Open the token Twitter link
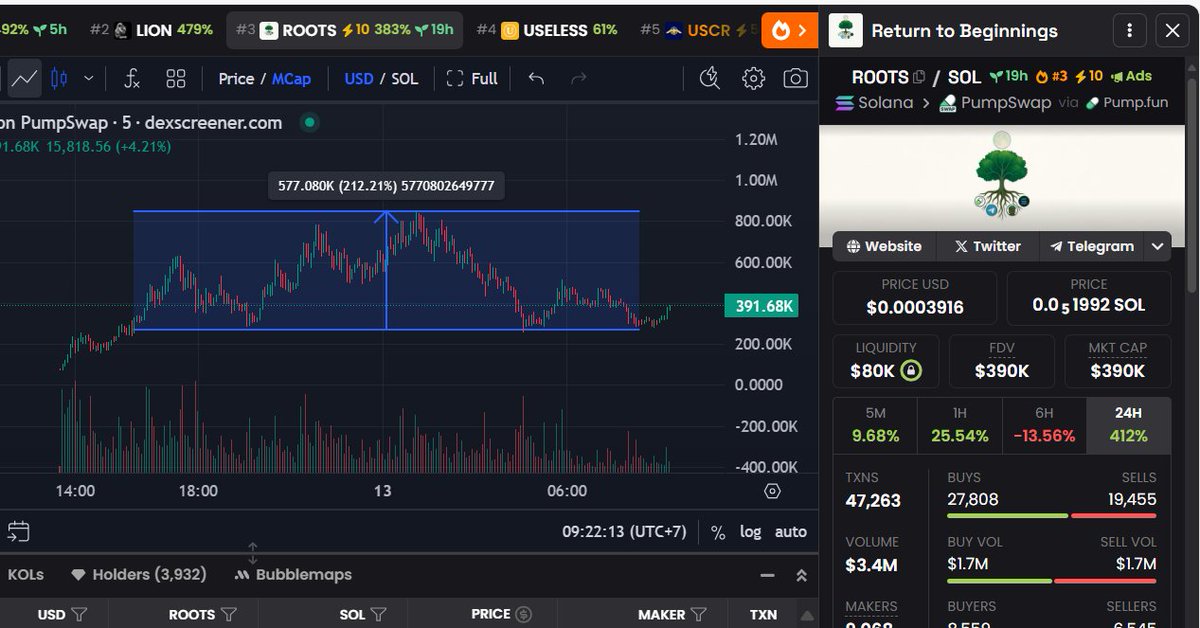This screenshot has height=628, width=1200. pyautogui.click(x=987, y=246)
